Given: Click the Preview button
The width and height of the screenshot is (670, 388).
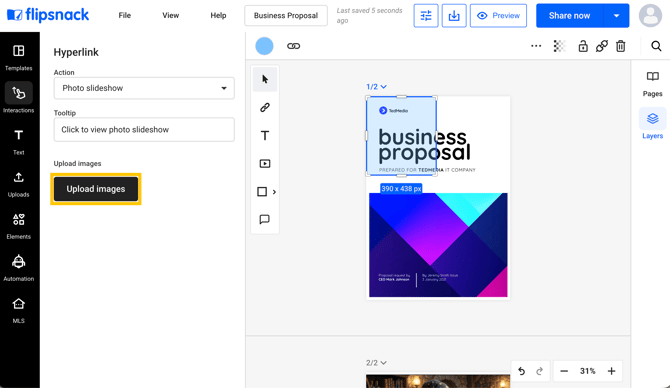Looking at the screenshot, I should pyautogui.click(x=498, y=16).
